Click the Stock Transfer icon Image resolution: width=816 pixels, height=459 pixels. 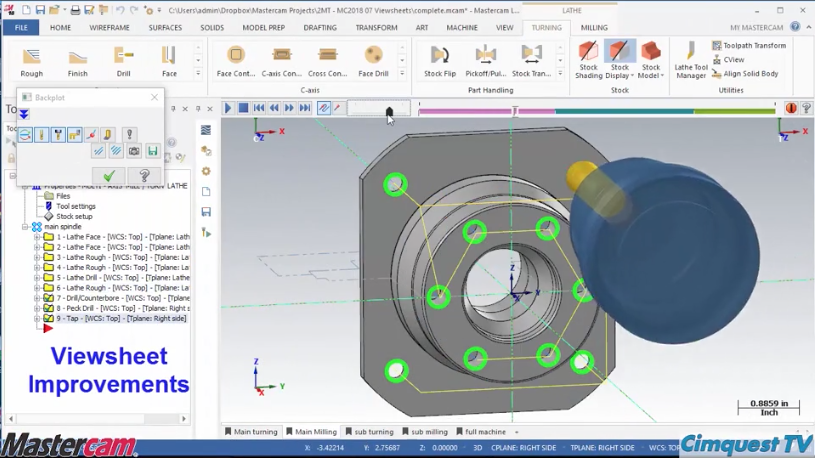531,61
